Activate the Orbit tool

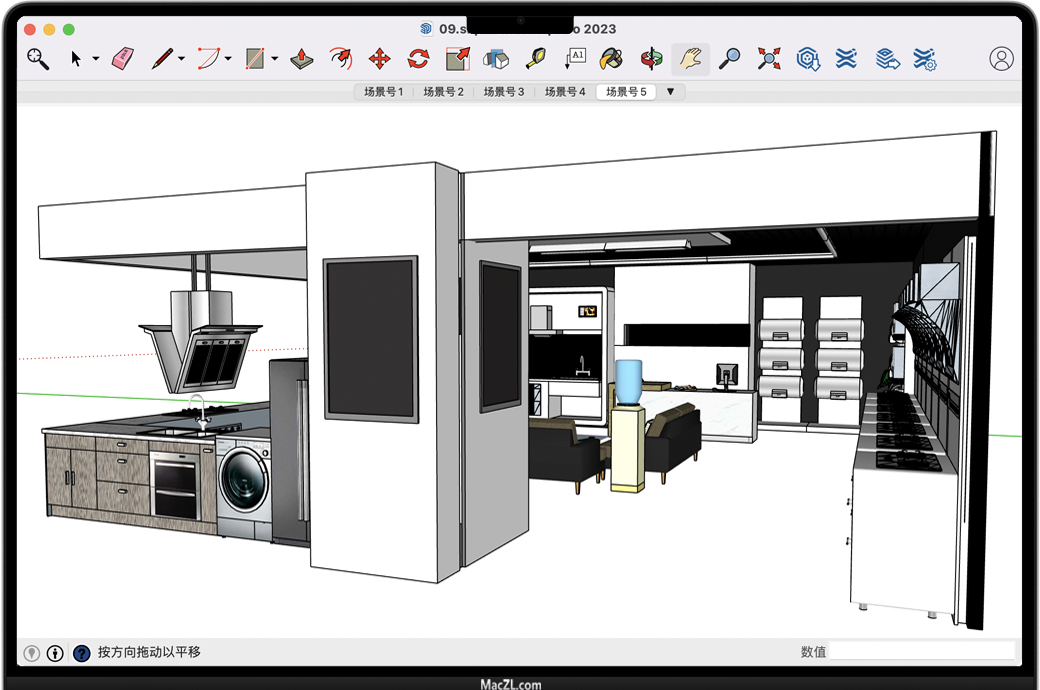(652, 59)
